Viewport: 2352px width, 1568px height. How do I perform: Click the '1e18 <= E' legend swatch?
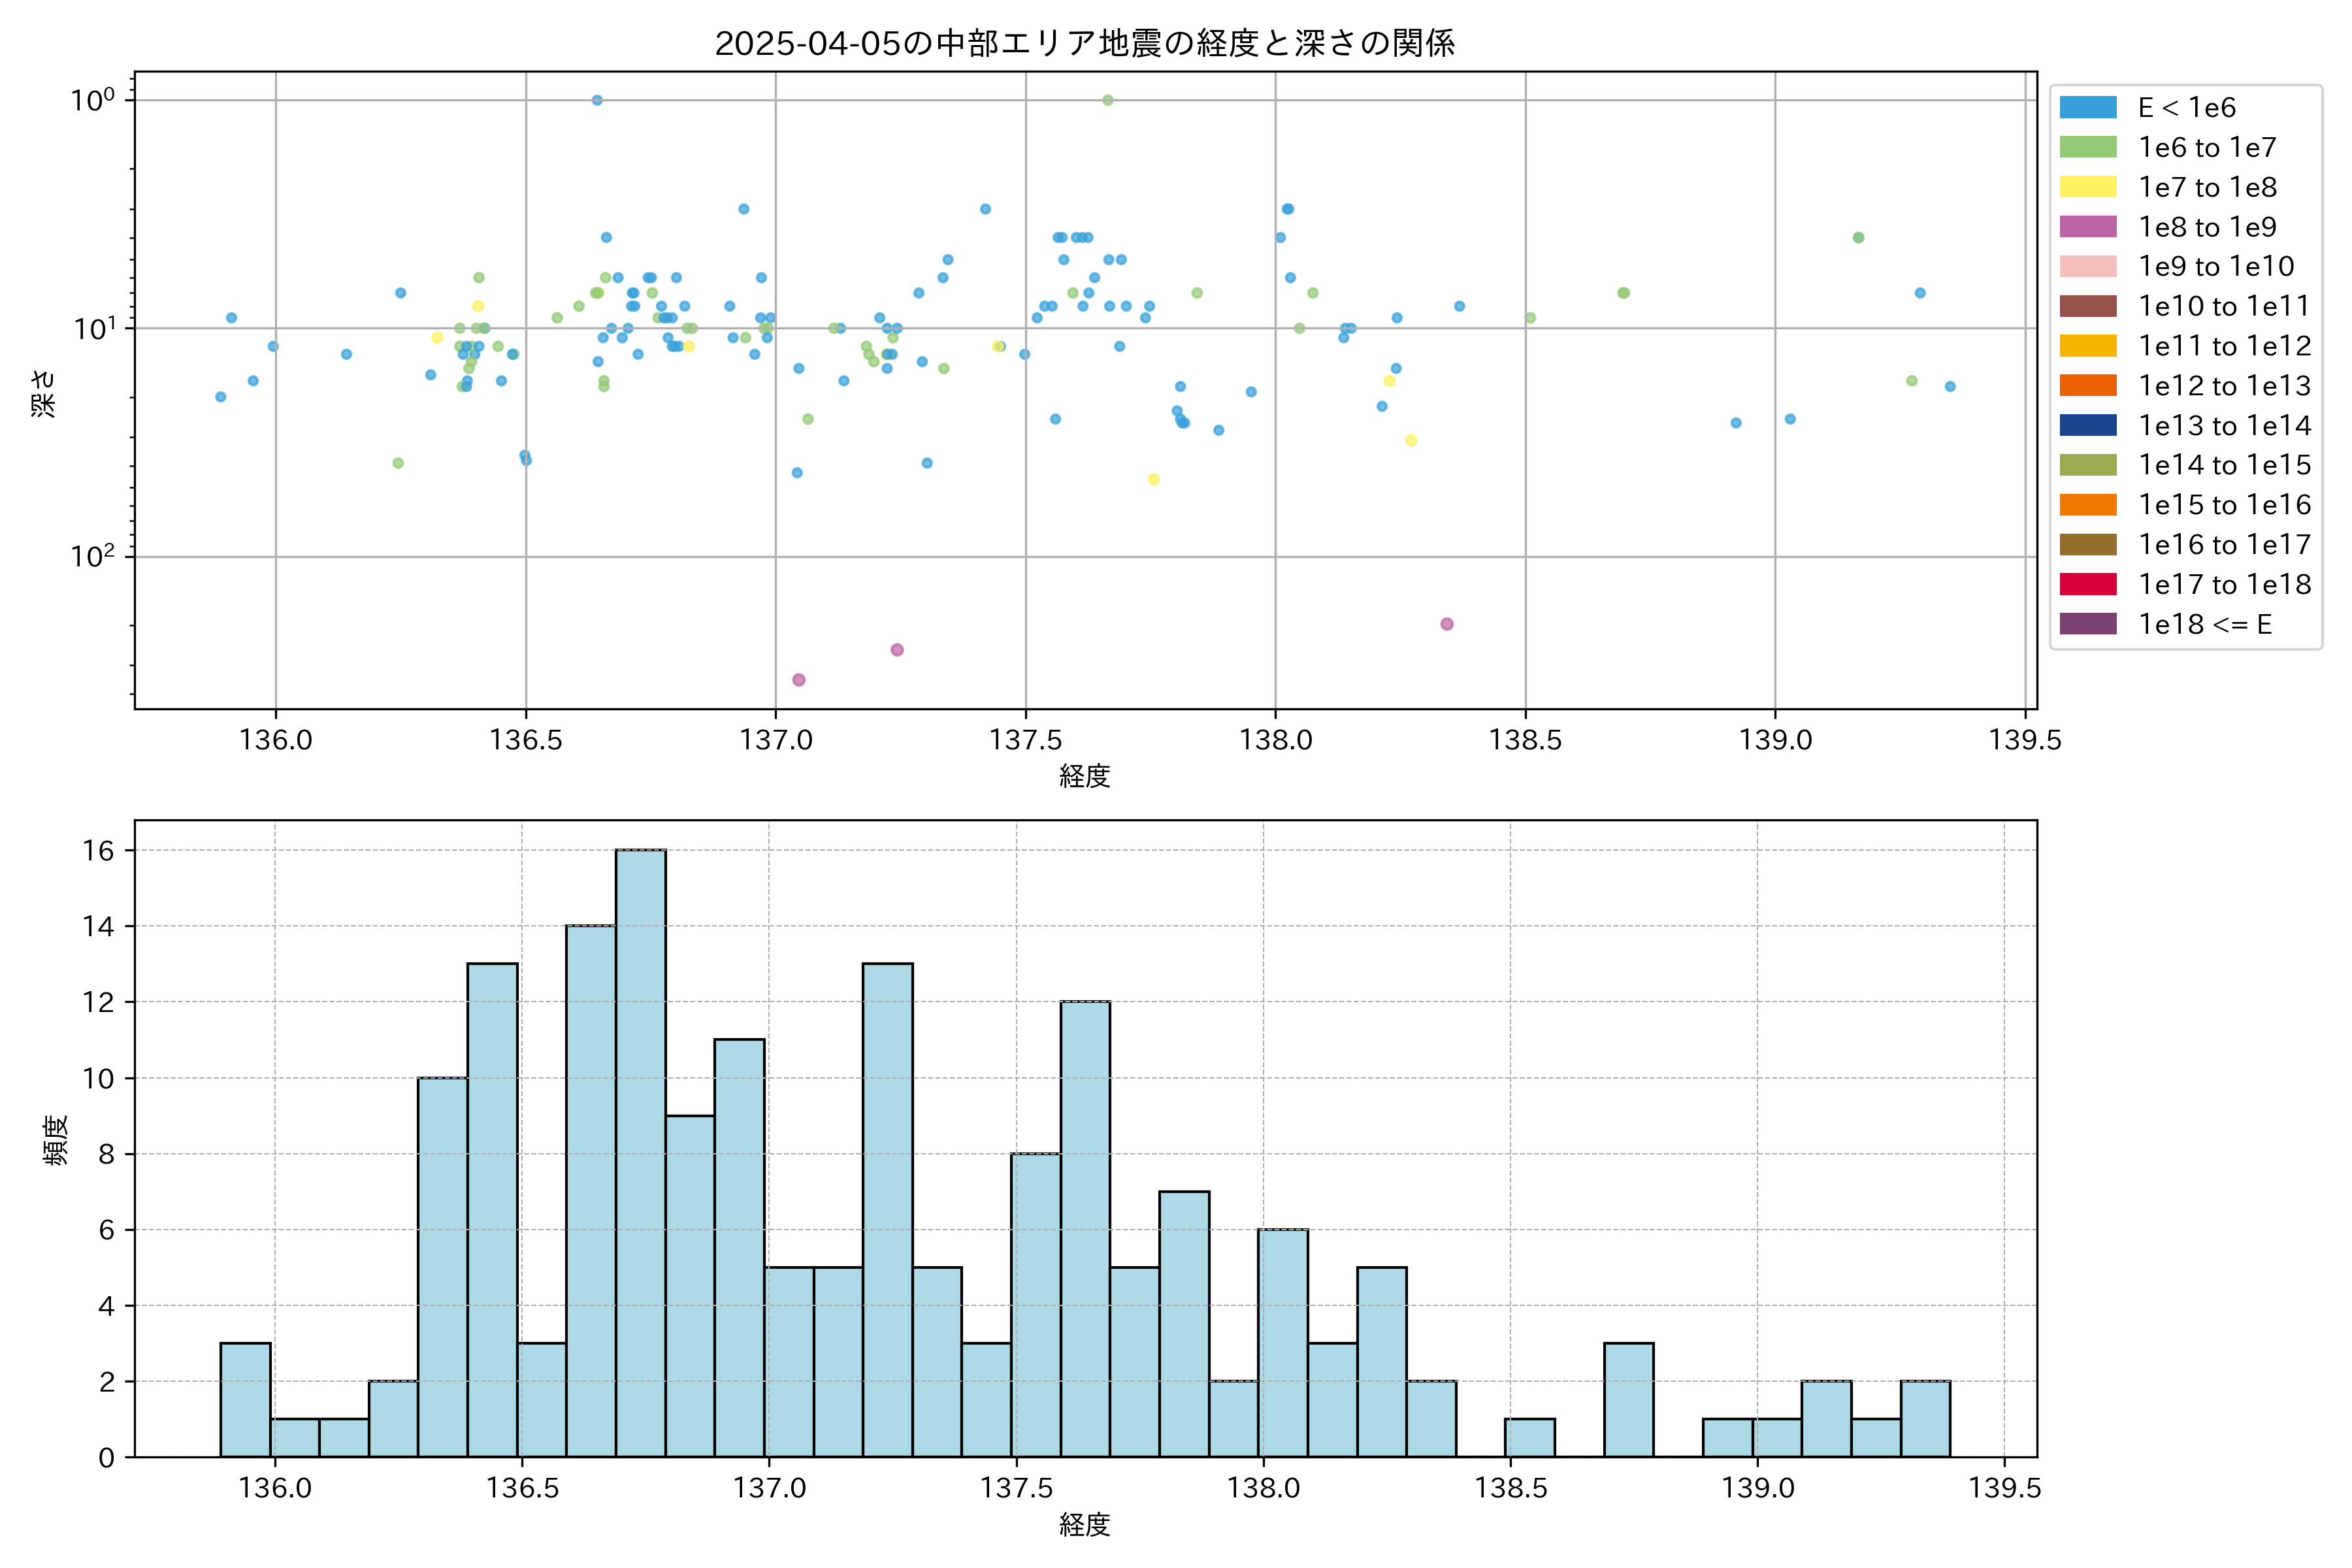(2087, 624)
